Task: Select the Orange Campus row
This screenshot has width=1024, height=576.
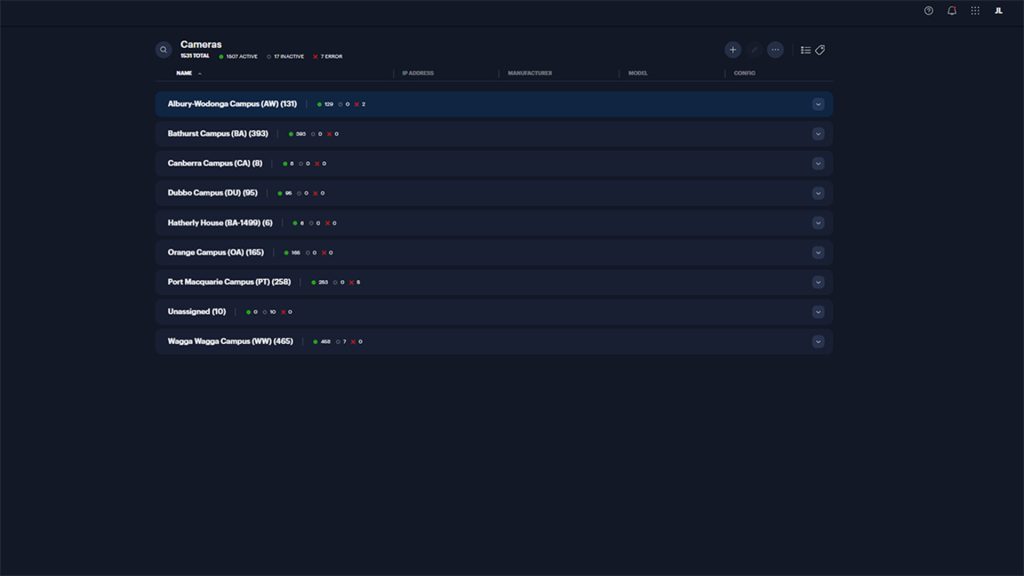Action: coord(494,253)
